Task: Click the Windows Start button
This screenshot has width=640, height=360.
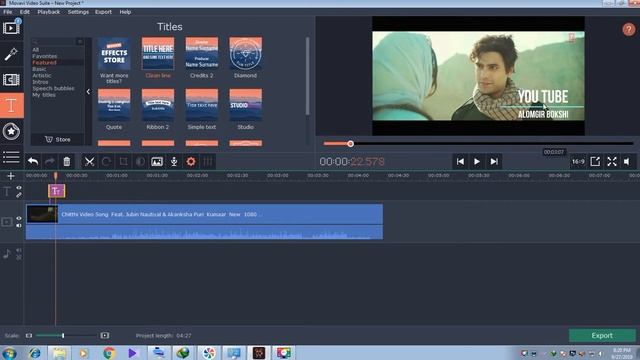Action: click(9, 353)
